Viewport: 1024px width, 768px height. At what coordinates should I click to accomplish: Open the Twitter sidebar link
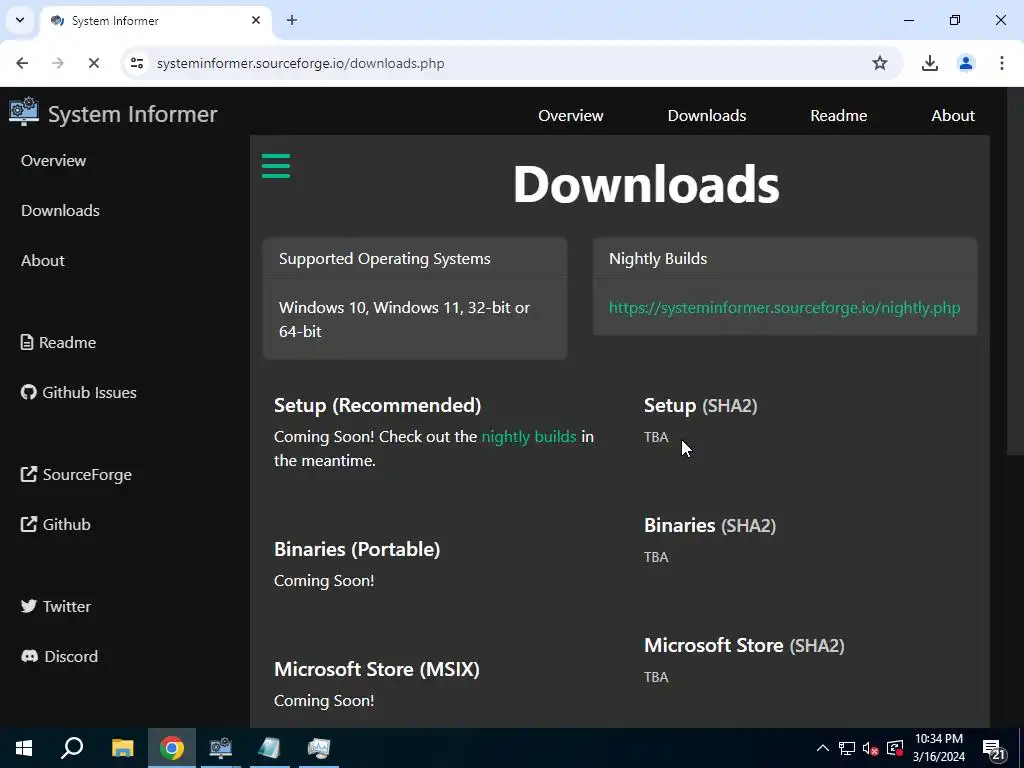(56, 606)
